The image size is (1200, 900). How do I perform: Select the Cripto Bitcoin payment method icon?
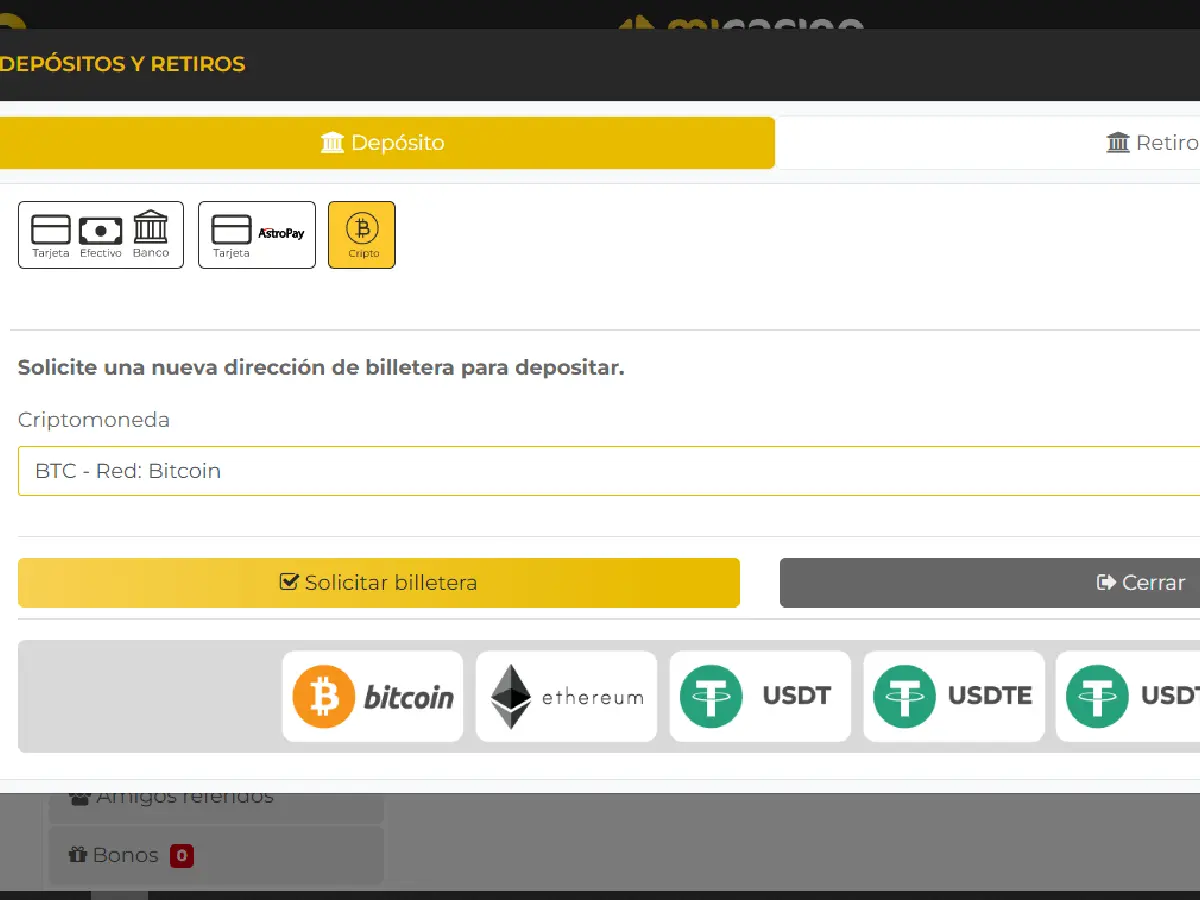point(362,235)
